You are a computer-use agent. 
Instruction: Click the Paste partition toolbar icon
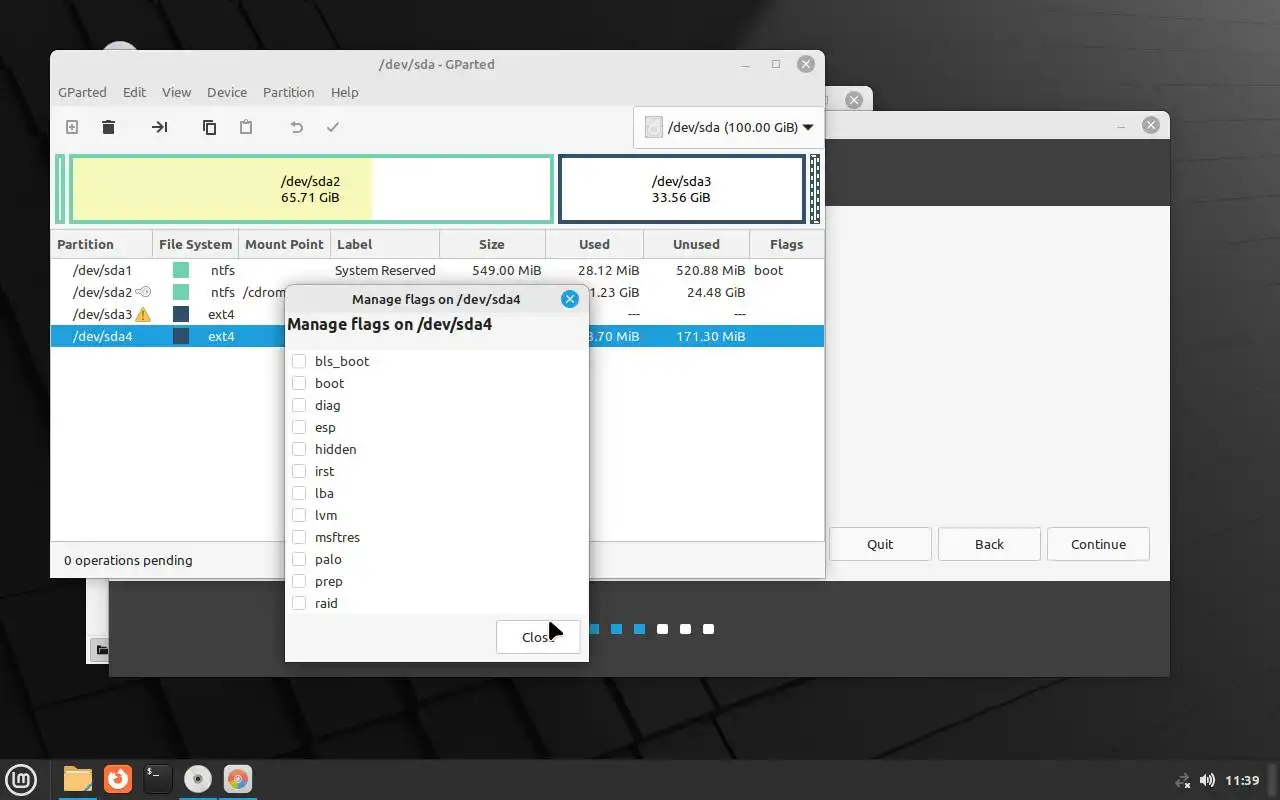click(x=246, y=127)
